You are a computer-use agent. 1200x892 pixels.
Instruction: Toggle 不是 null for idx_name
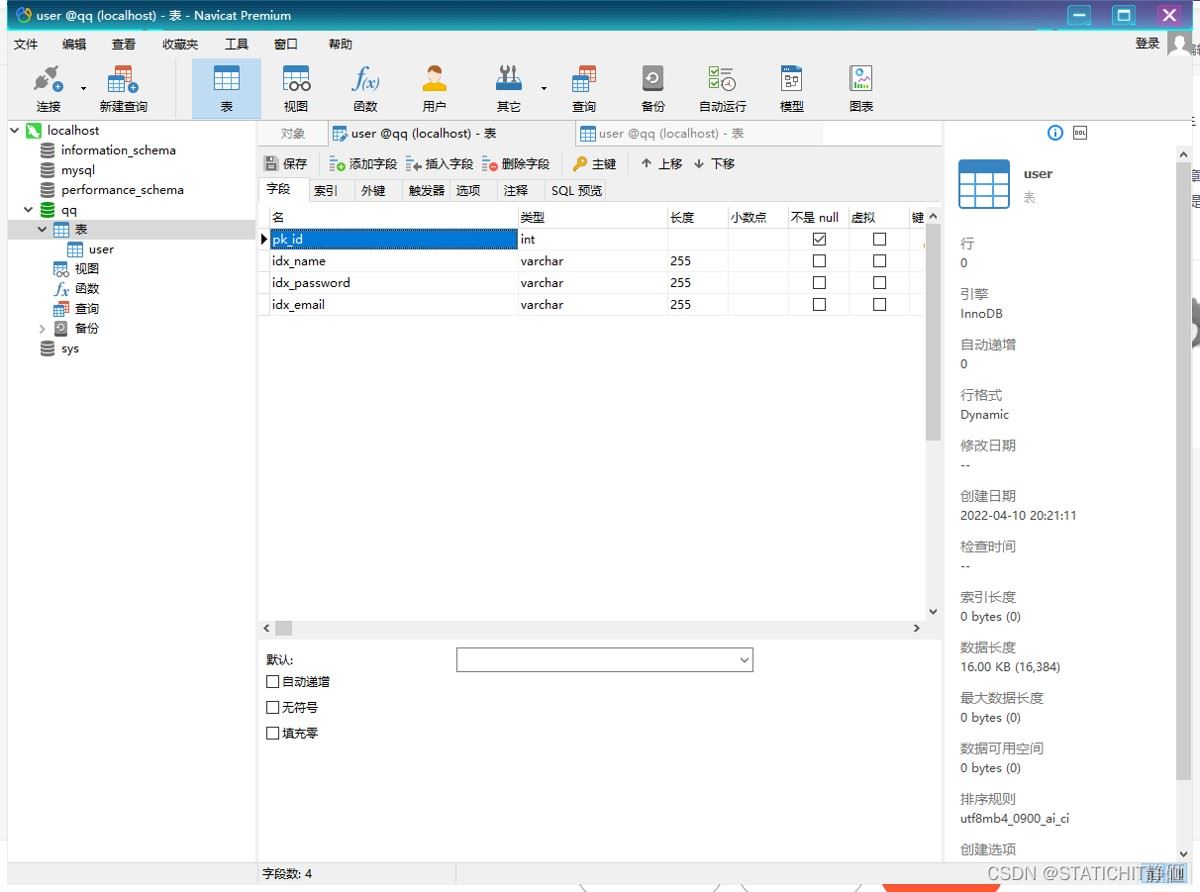coord(819,261)
